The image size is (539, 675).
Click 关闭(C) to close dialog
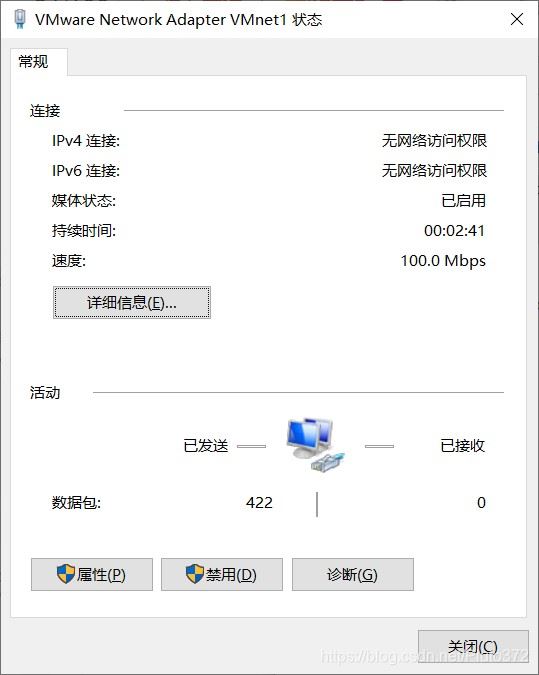click(x=473, y=647)
